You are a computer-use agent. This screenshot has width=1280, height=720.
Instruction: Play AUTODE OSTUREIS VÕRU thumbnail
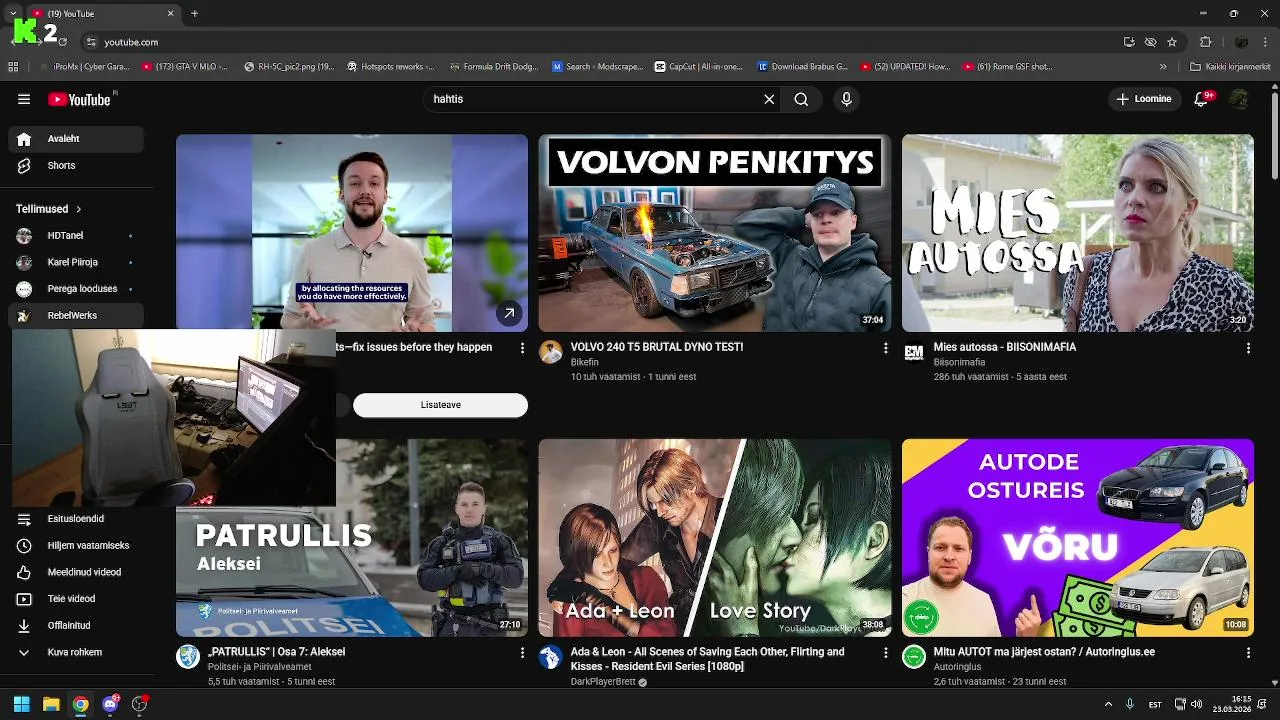(x=1078, y=538)
